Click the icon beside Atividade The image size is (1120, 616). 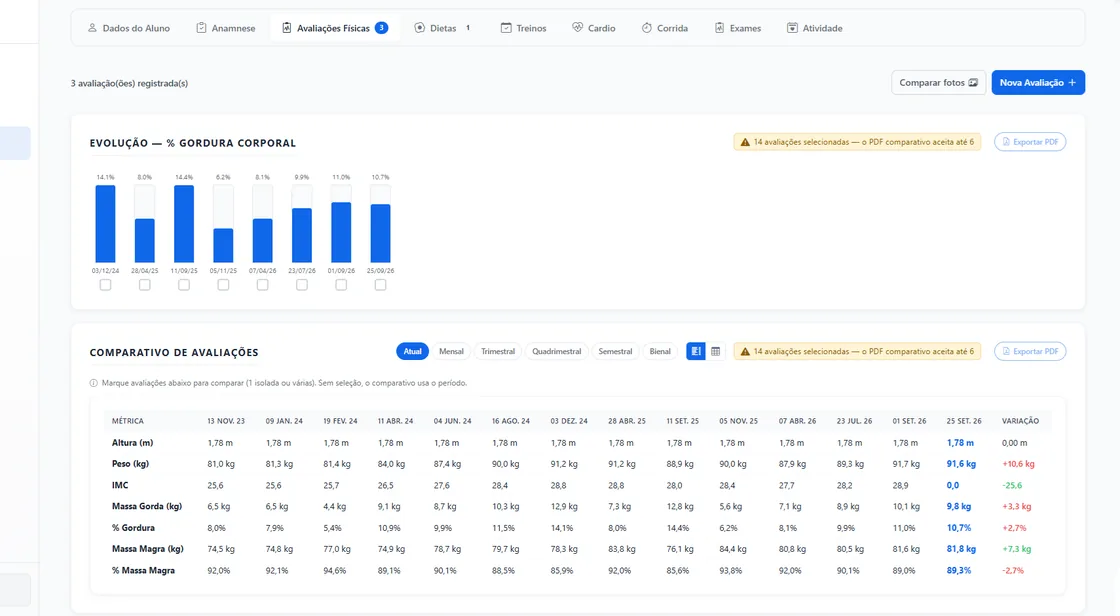click(x=792, y=28)
